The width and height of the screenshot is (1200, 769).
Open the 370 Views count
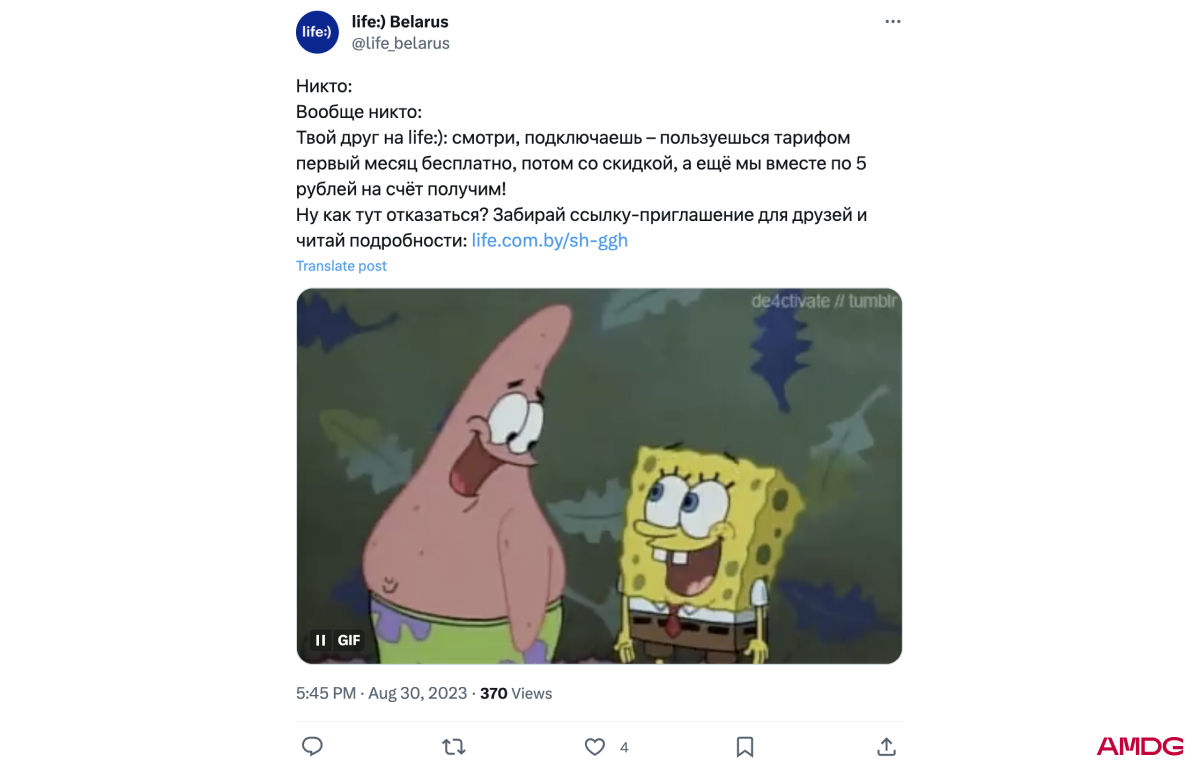coord(516,693)
